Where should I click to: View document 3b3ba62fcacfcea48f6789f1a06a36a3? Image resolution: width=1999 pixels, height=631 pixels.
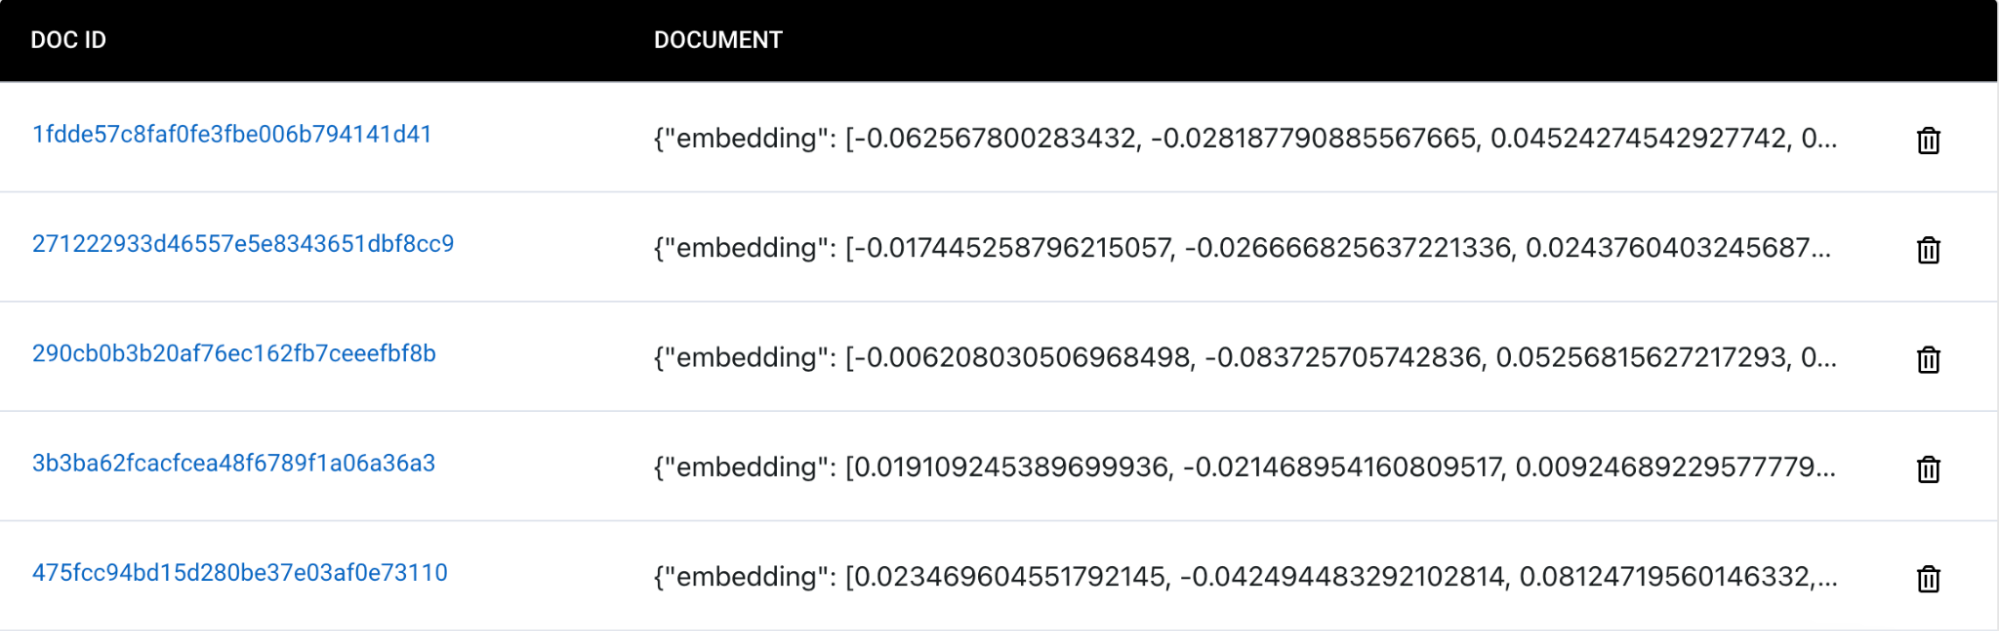pyautogui.click(x=234, y=463)
